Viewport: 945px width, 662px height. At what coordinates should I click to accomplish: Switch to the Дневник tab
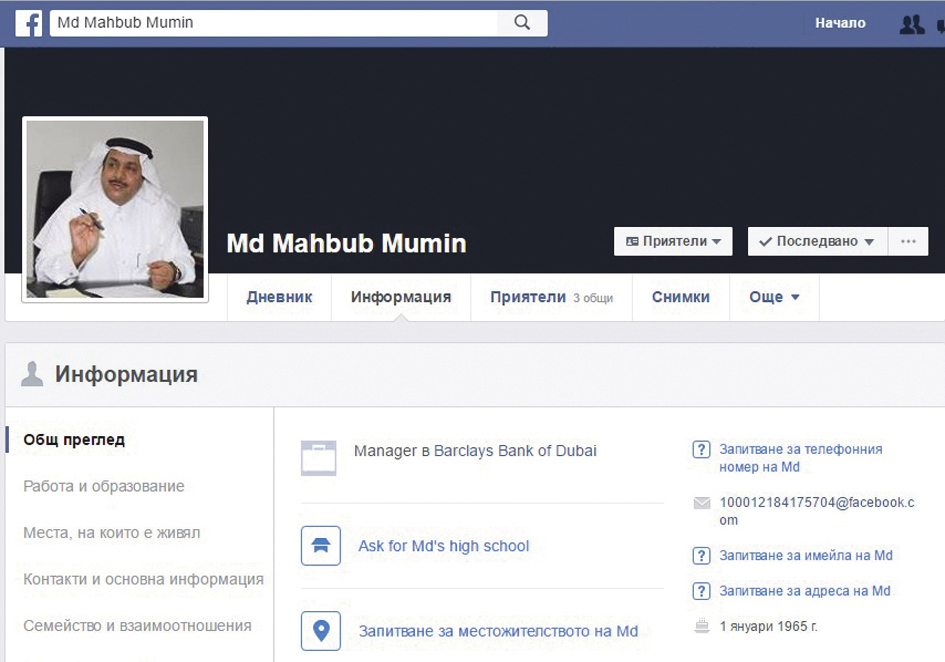280,297
